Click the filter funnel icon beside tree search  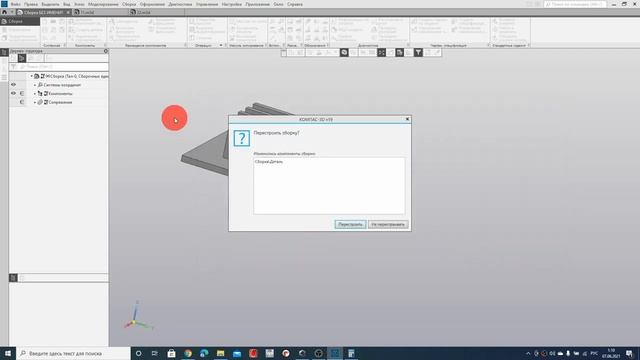click(x=13, y=67)
